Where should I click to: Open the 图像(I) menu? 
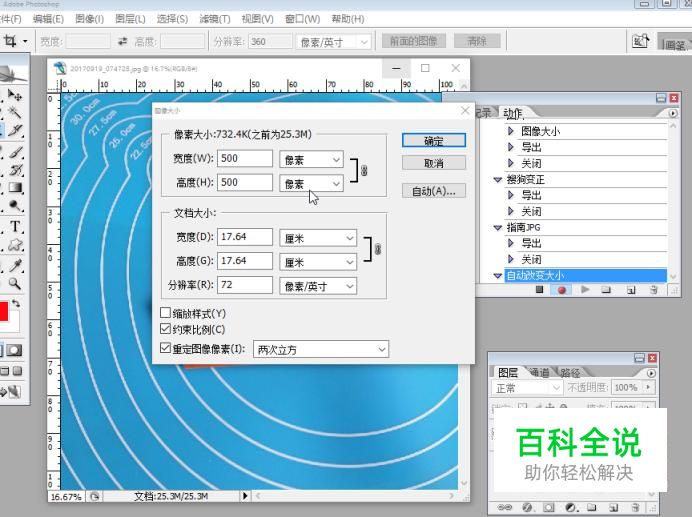pyautogui.click(x=89, y=19)
